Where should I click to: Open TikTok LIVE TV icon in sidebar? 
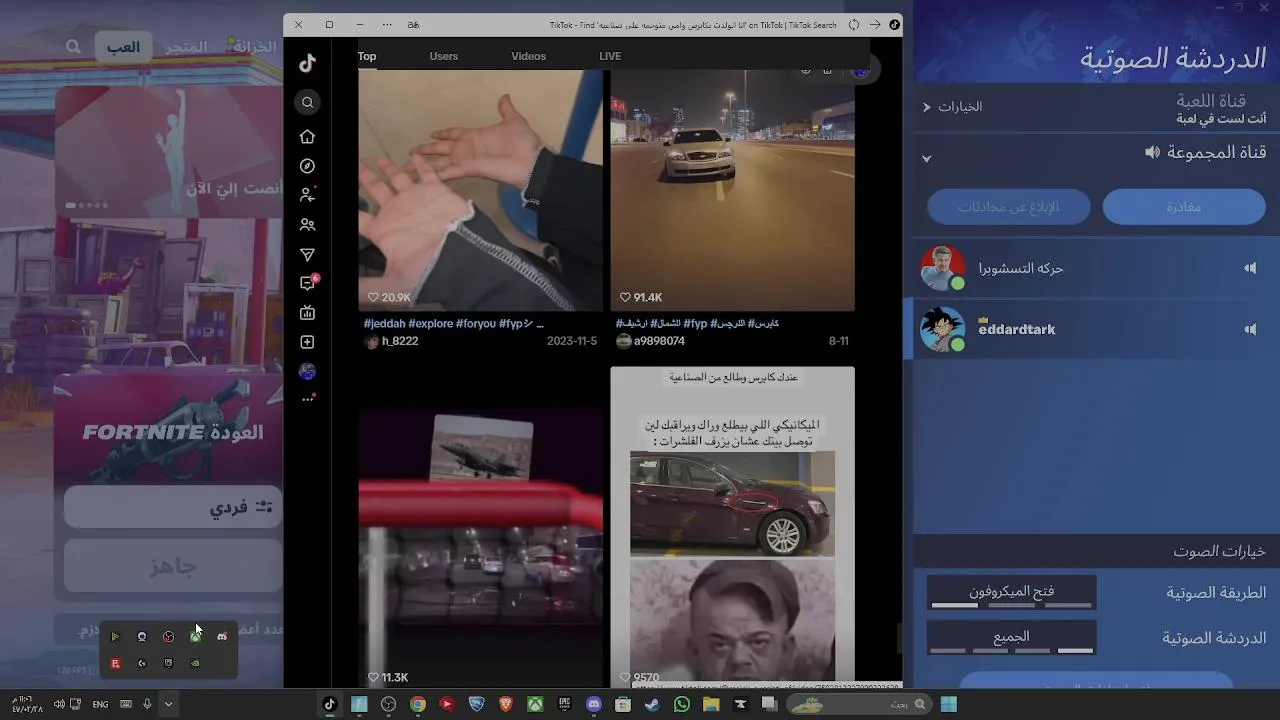point(307,313)
